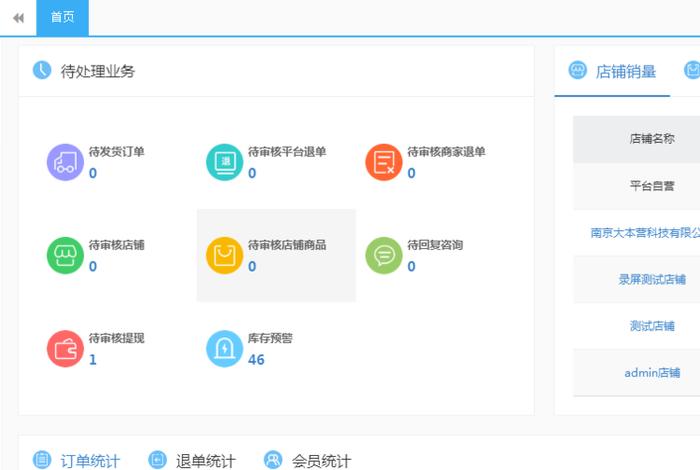The image size is (700, 470).
Task: Collapse sidebar with double-arrow icon
Action: pyautogui.click(x=18, y=18)
